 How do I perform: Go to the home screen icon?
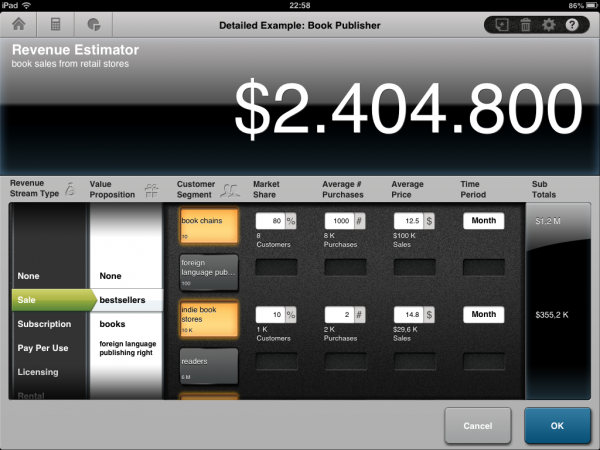click(x=19, y=23)
